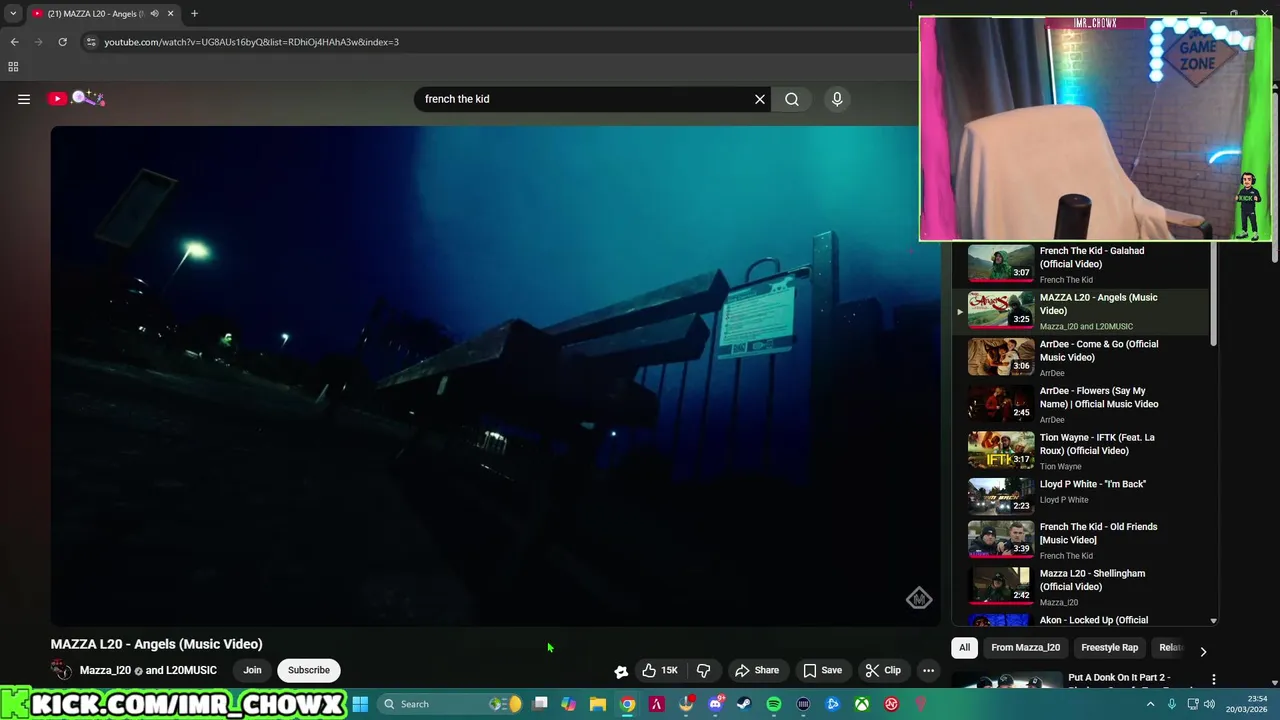This screenshot has width=1280, height=720.
Task: Click the hype star icon beside like
Action: point(621,671)
